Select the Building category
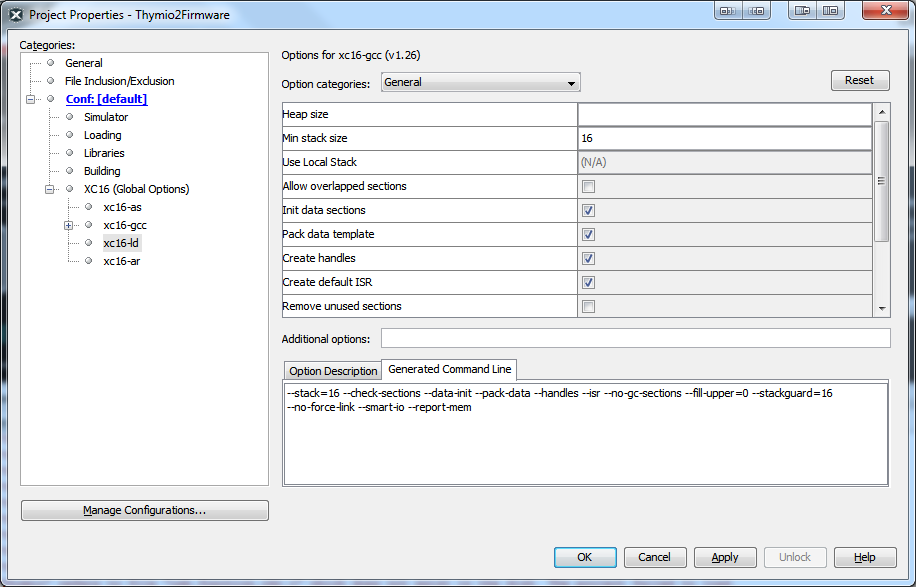 tap(102, 171)
